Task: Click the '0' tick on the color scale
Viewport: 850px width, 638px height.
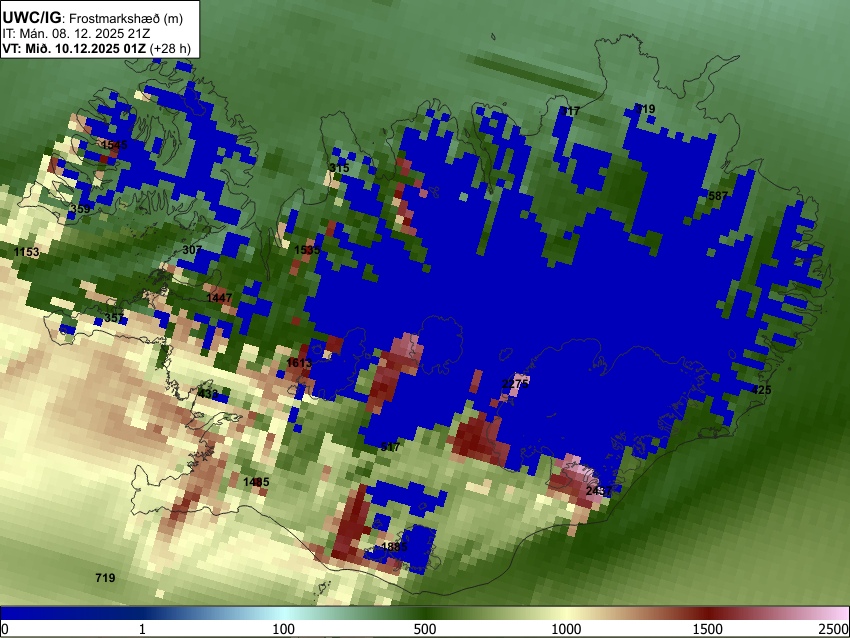Action: (5, 629)
